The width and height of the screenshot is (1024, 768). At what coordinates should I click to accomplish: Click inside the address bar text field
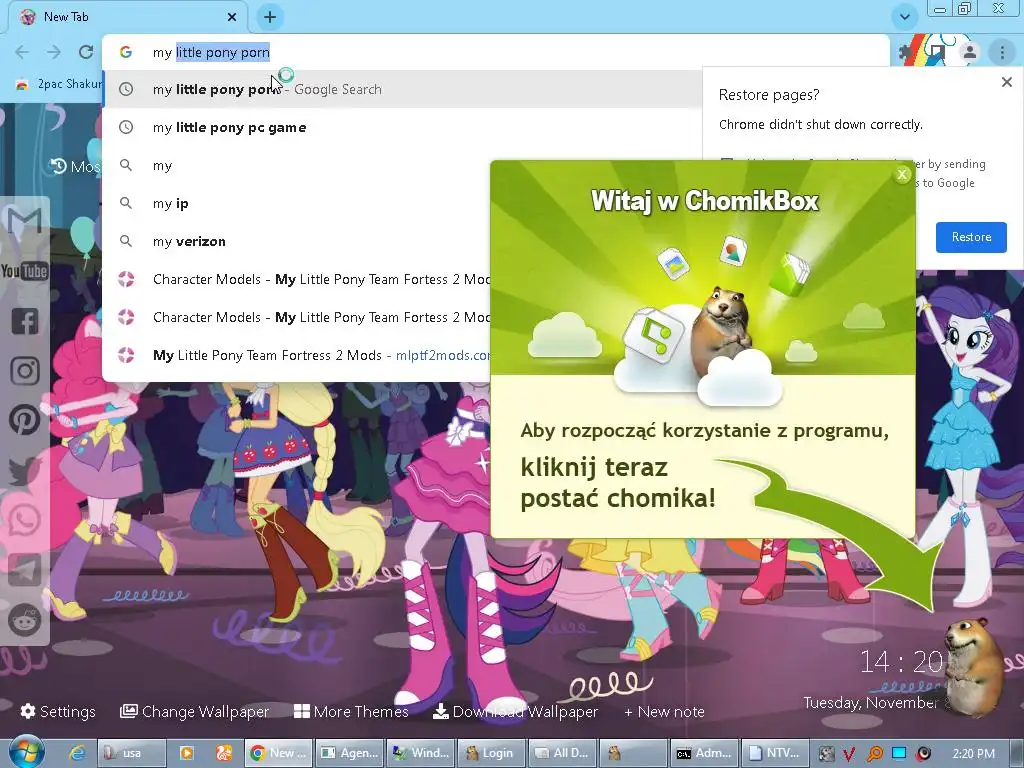coord(496,52)
